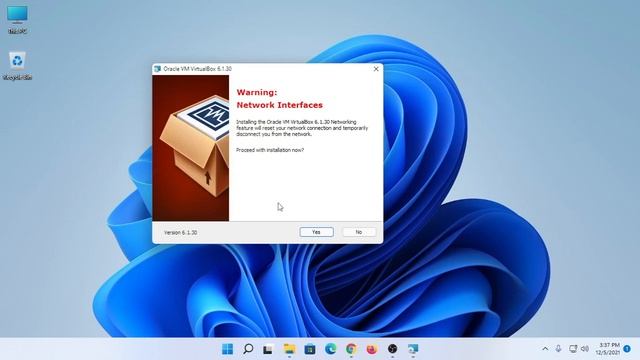Open the notification count badge
Viewport: 640px width, 360px height.
[x=627, y=349]
